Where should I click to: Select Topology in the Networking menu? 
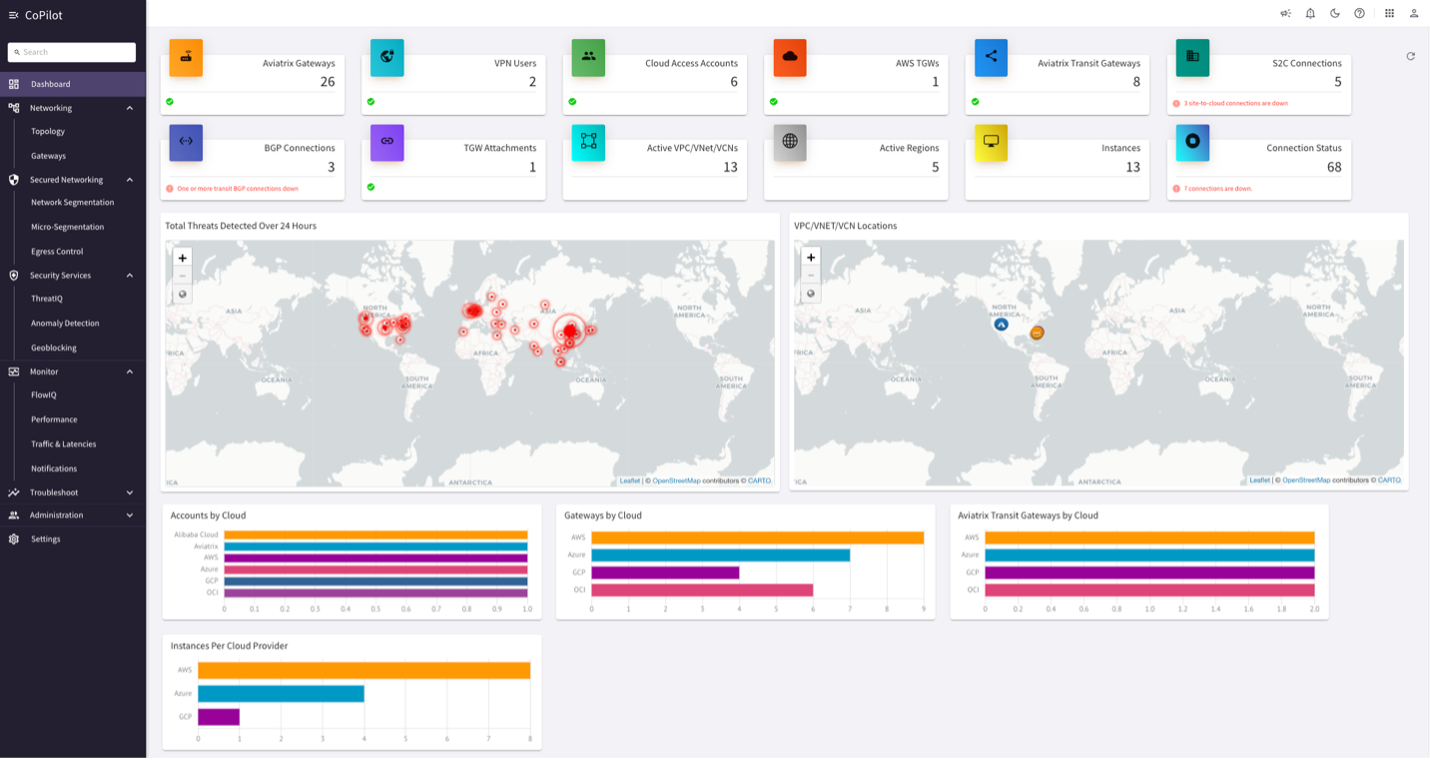(x=47, y=131)
